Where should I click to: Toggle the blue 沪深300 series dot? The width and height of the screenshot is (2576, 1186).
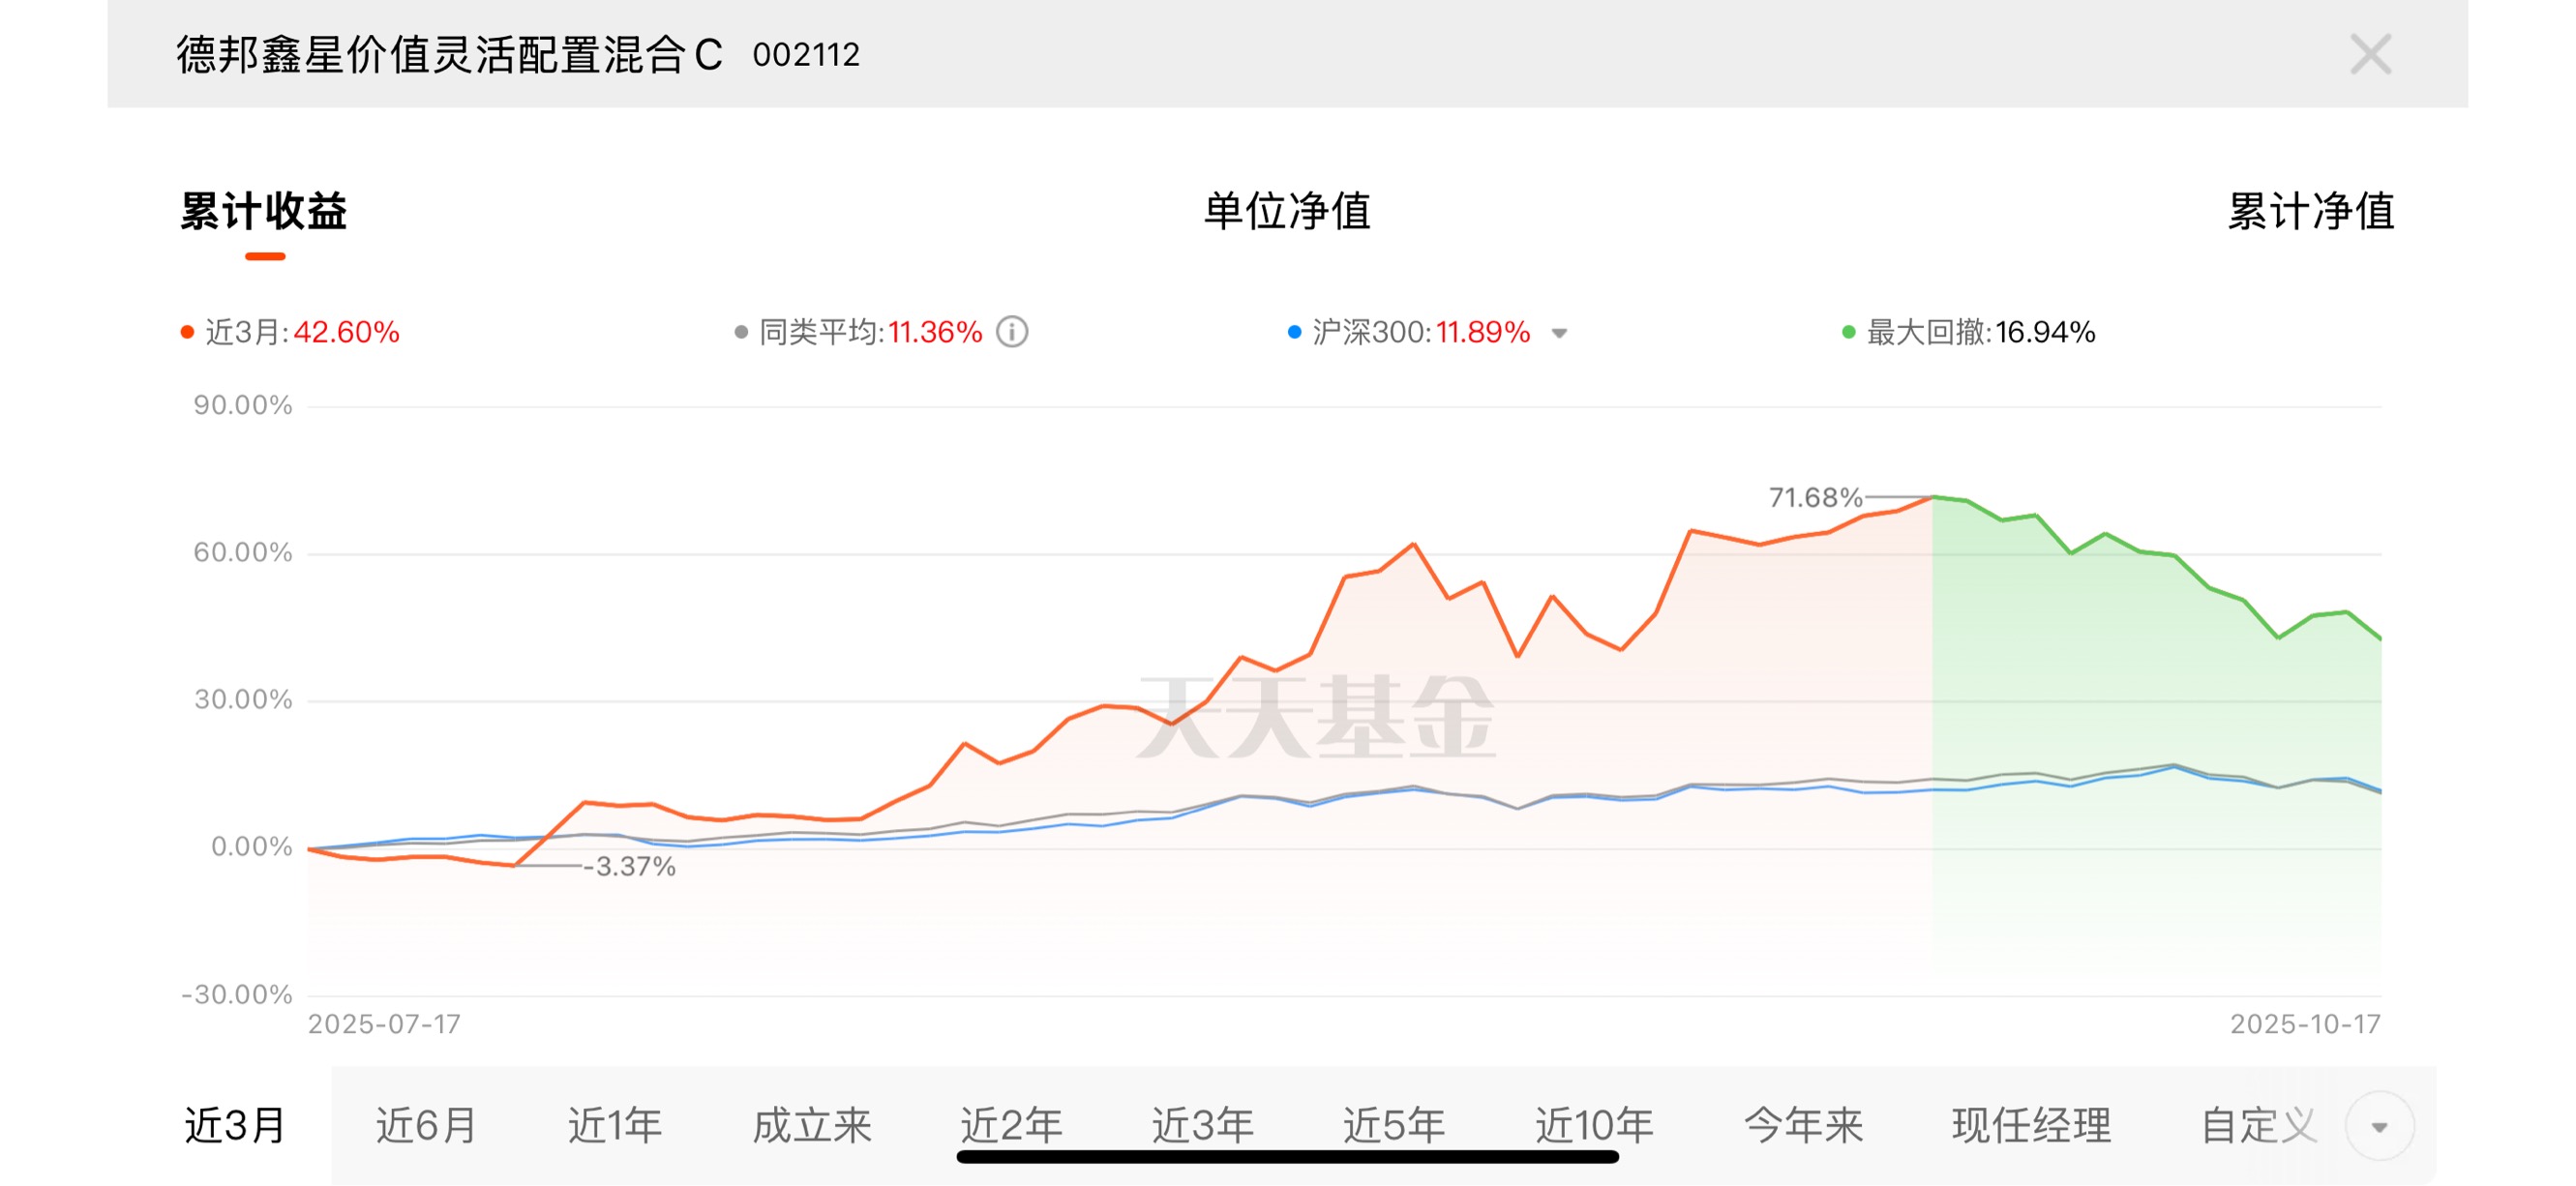click(x=1294, y=332)
